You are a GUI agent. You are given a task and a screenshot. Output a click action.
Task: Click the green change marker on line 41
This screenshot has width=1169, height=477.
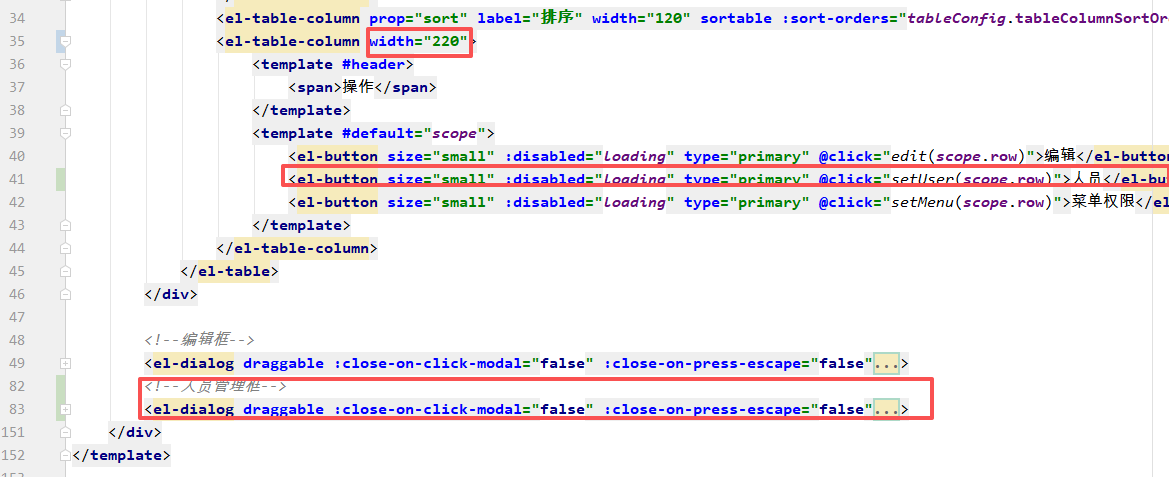tap(61, 179)
